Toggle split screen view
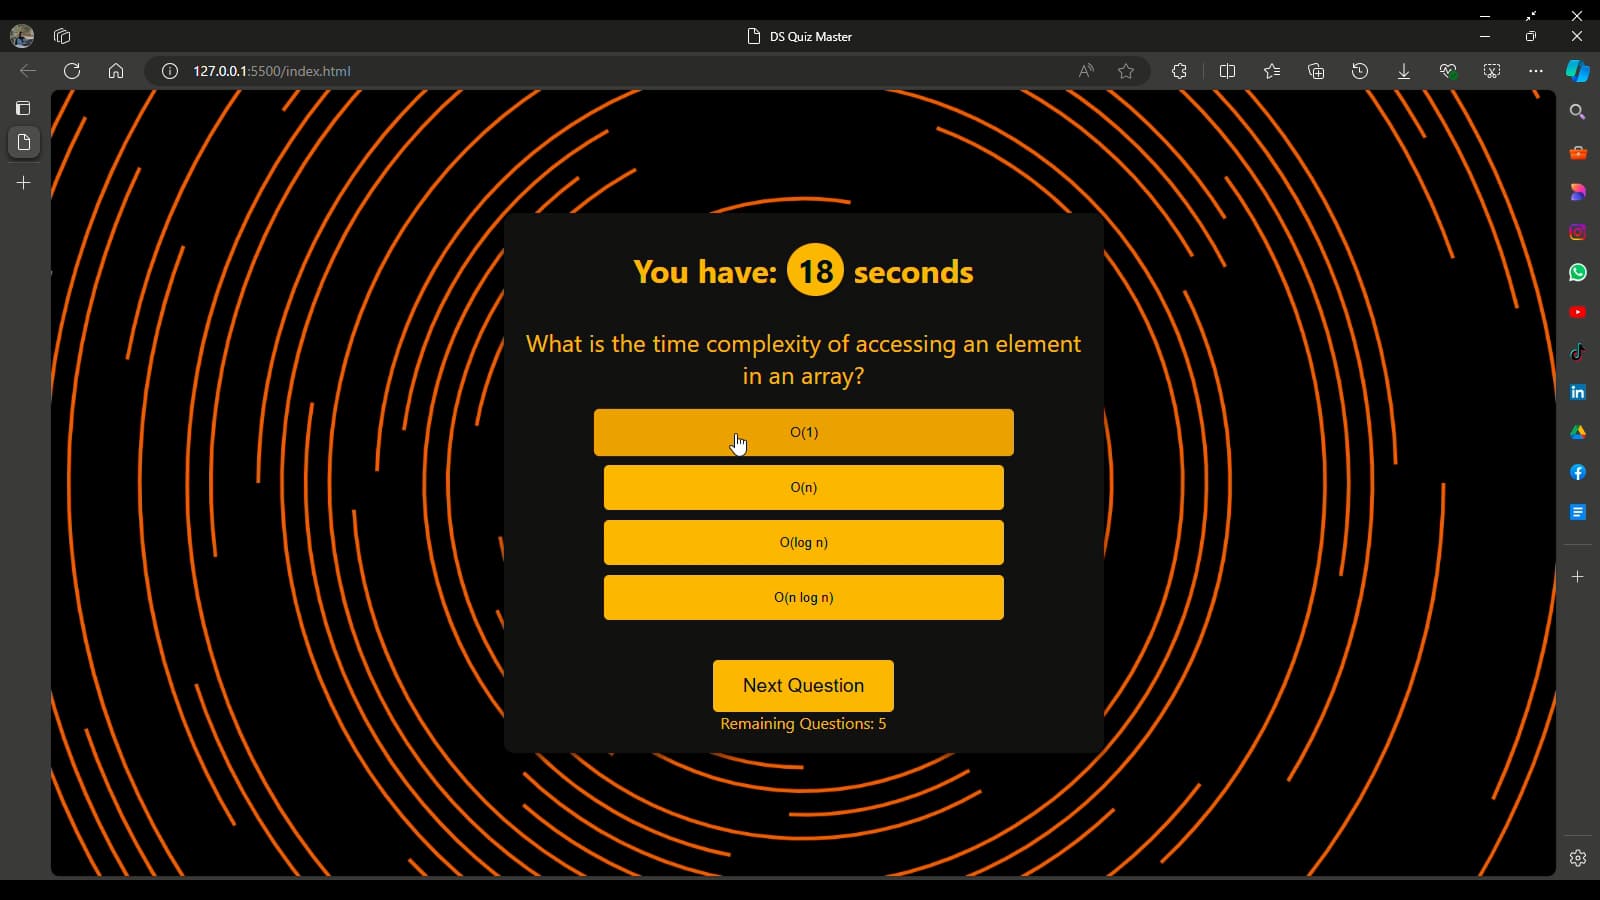 1228,71
